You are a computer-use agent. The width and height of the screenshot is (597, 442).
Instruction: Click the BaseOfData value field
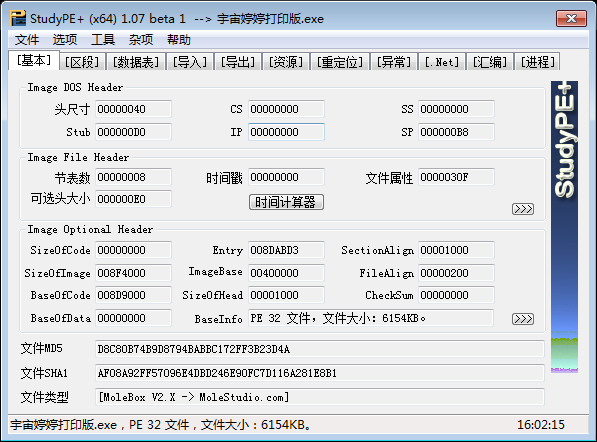click(x=133, y=318)
